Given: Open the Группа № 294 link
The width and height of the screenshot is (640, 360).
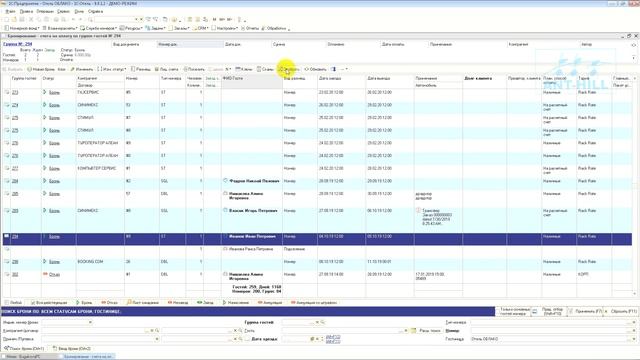Looking at the screenshot, I should point(18,44).
